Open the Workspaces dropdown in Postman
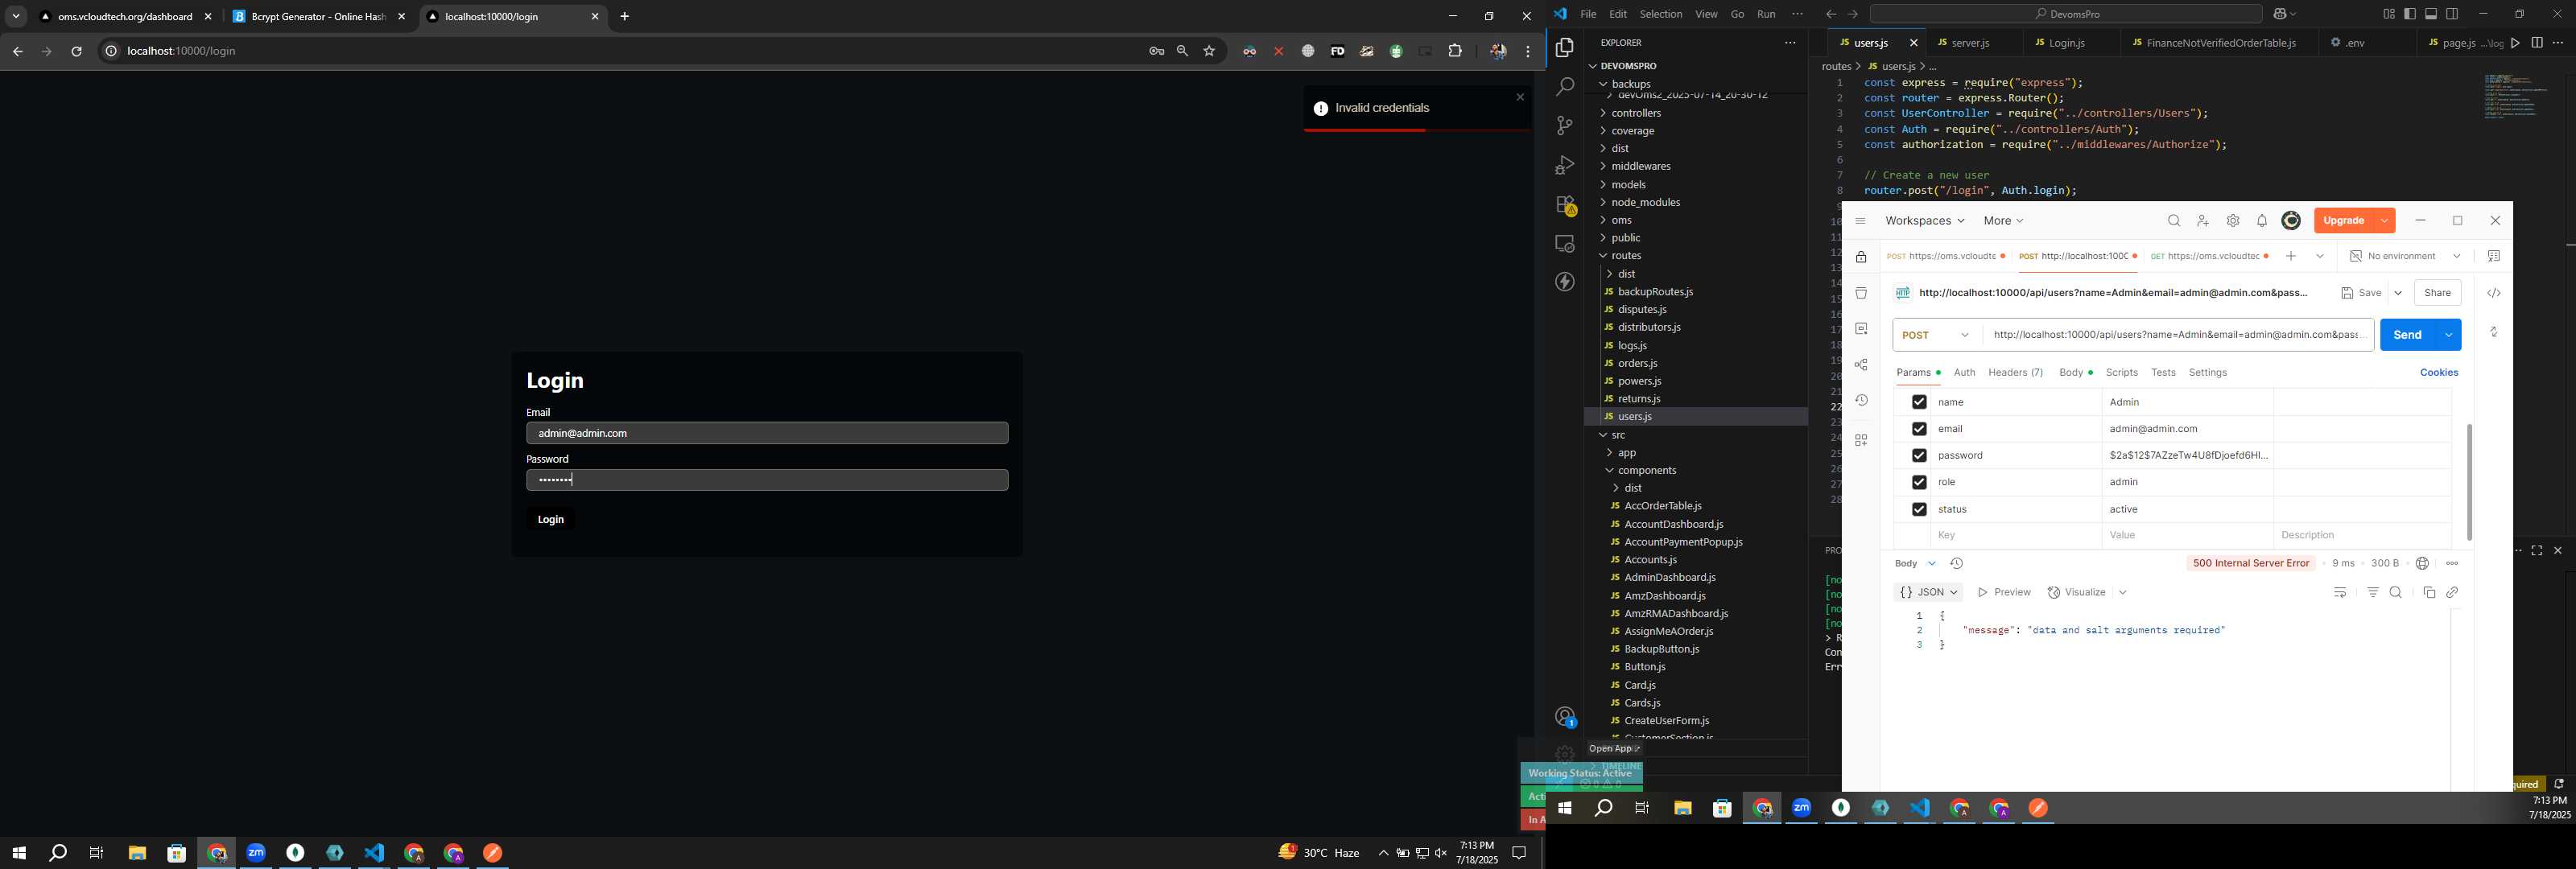Image resolution: width=2576 pixels, height=869 pixels. coord(1924,221)
